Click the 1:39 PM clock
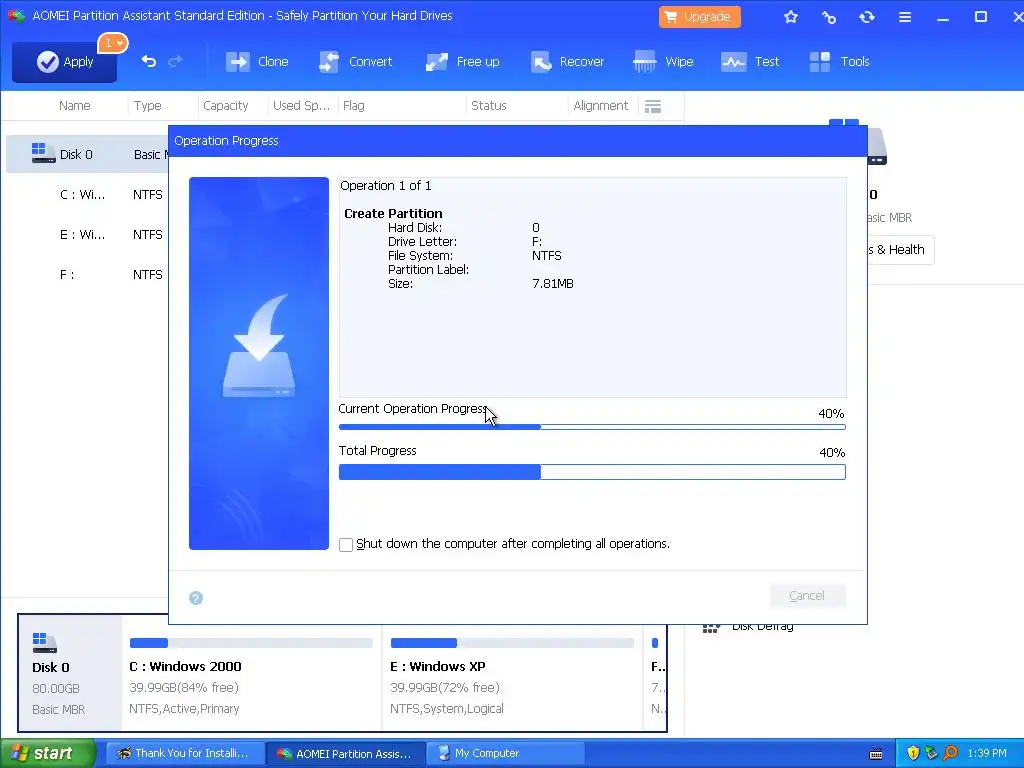The width and height of the screenshot is (1024, 768). click(x=987, y=754)
